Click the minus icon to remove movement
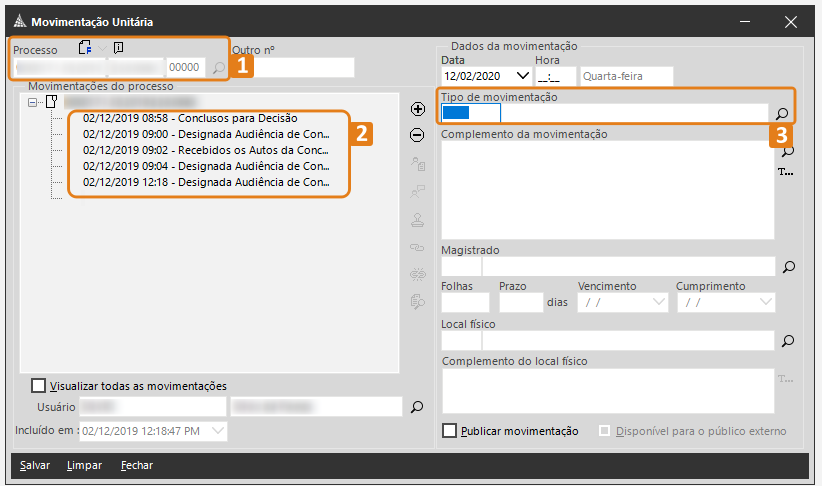The width and height of the screenshot is (822, 486). (x=418, y=135)
